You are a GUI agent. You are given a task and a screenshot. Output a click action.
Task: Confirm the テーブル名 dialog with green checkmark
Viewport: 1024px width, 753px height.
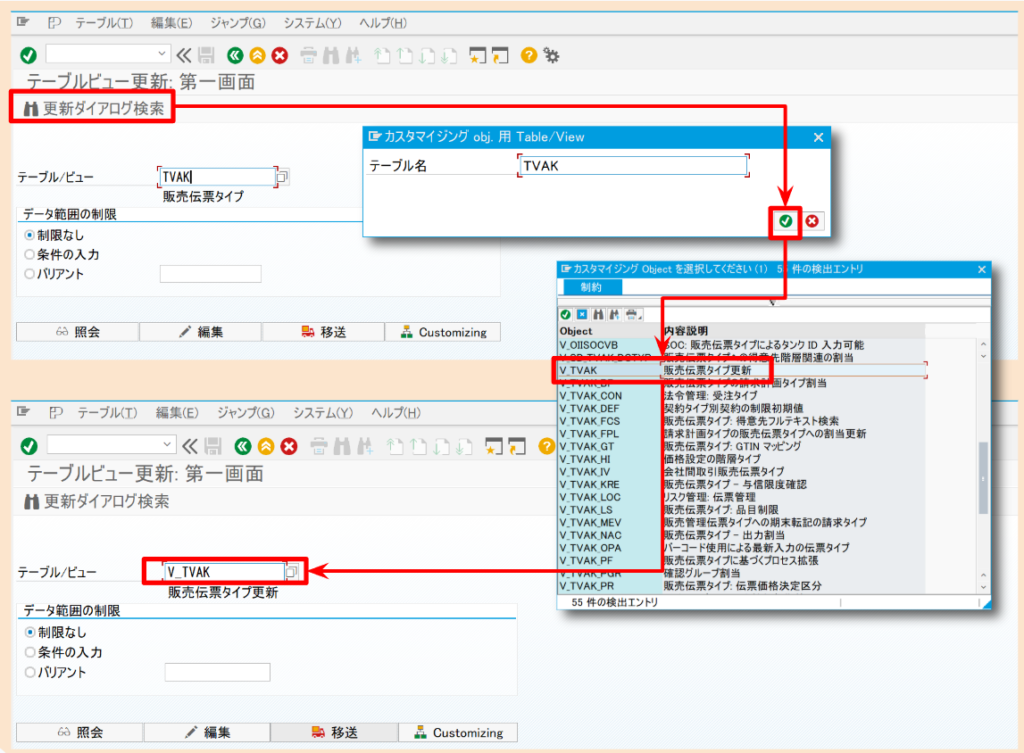tap(787, 221)
